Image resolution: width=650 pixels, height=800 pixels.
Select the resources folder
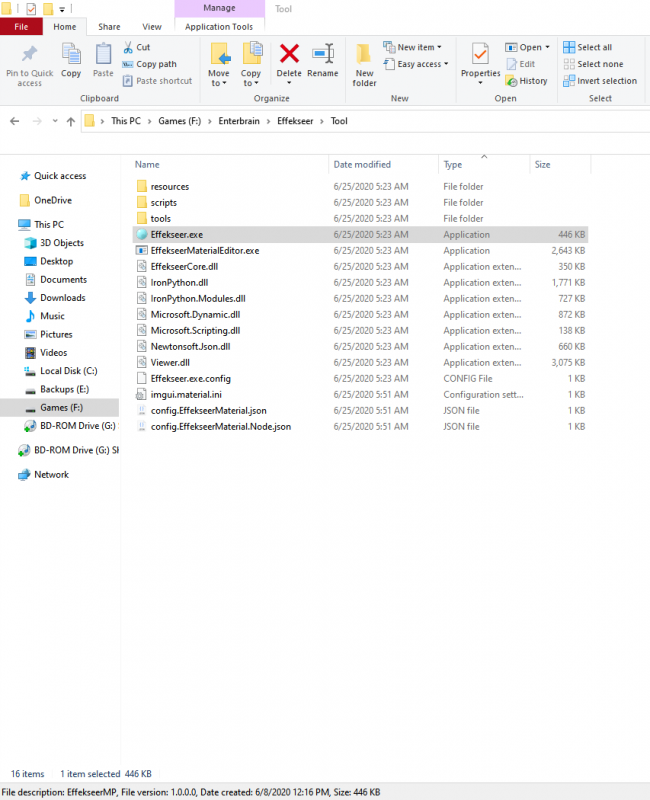[360, 187]
